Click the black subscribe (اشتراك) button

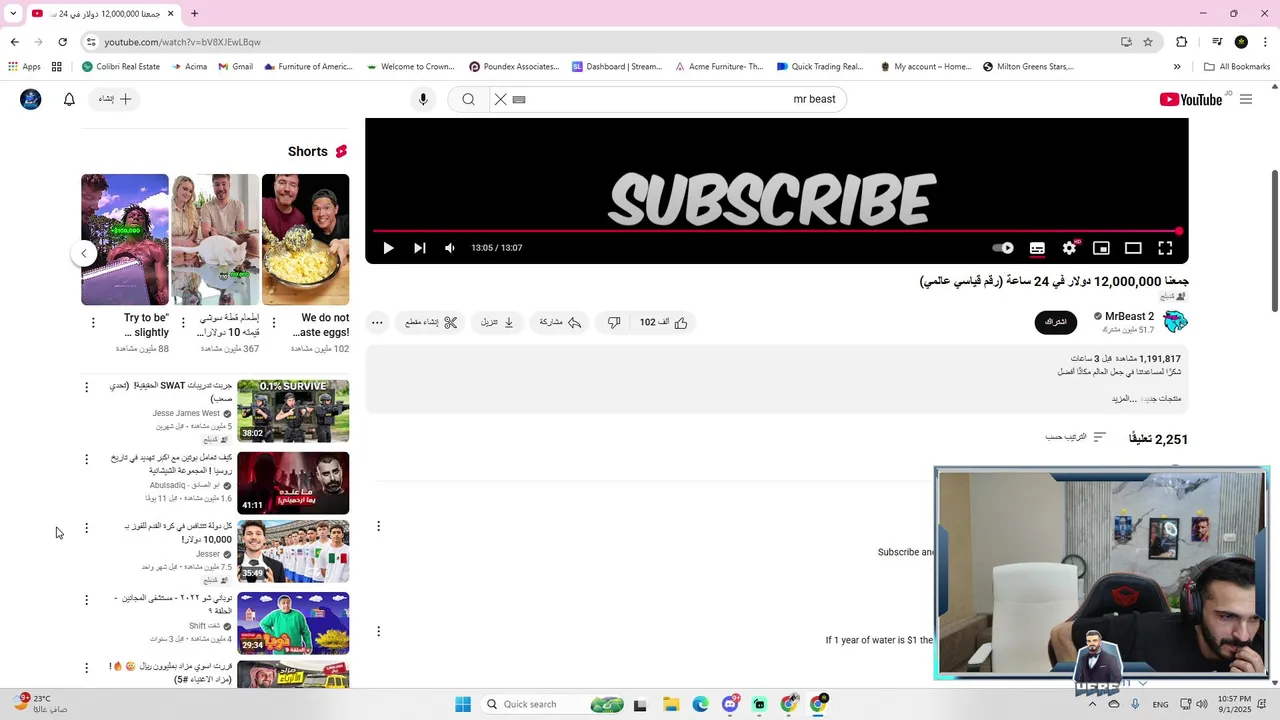click(x=1056, y=322)
